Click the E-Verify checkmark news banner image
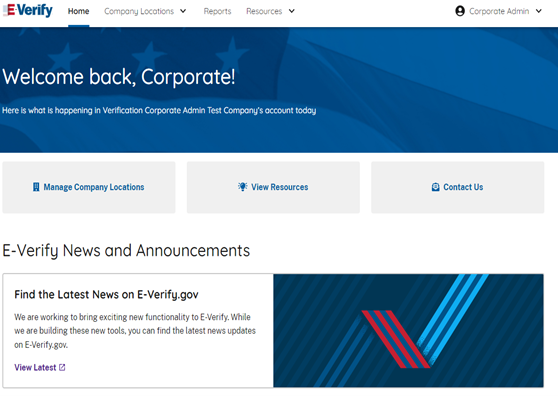 [409, 331]
